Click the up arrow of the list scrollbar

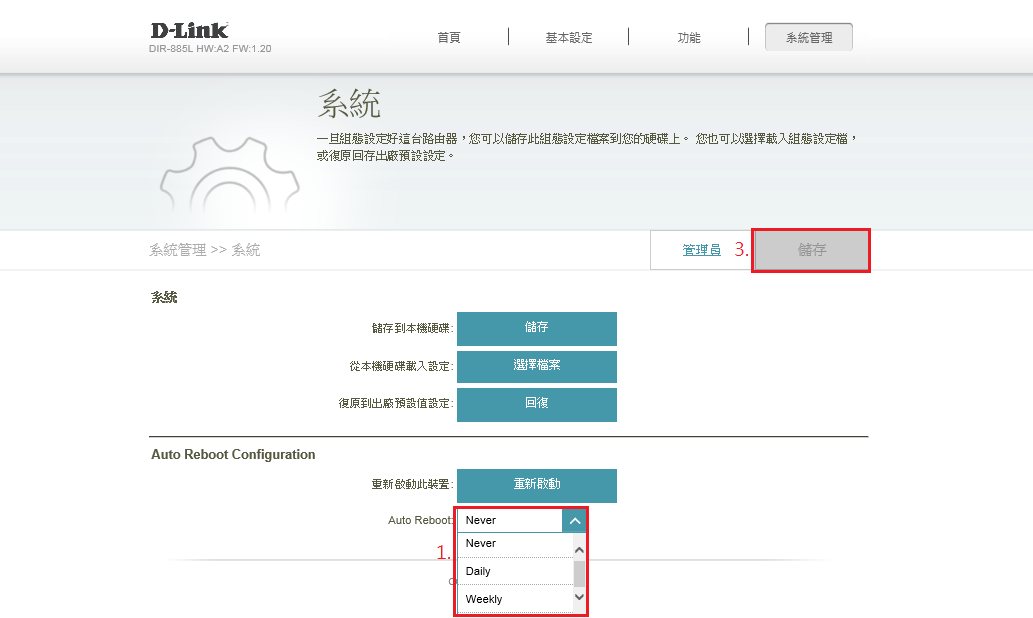coord(578,549)
